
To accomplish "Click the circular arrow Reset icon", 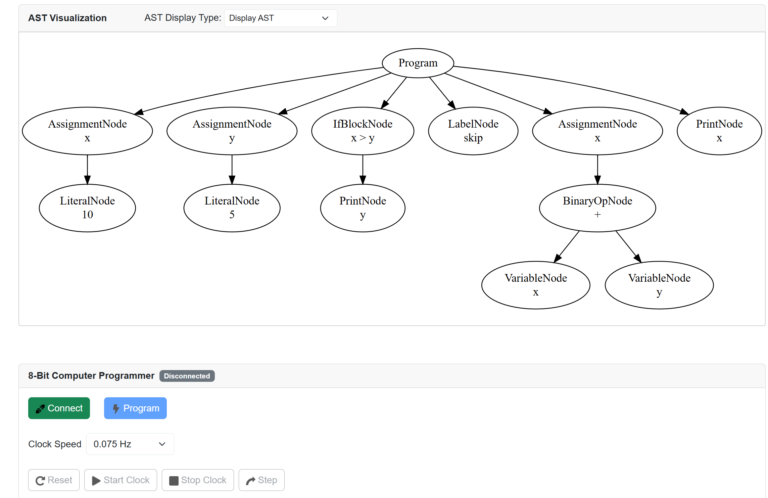I will point(40,481).
